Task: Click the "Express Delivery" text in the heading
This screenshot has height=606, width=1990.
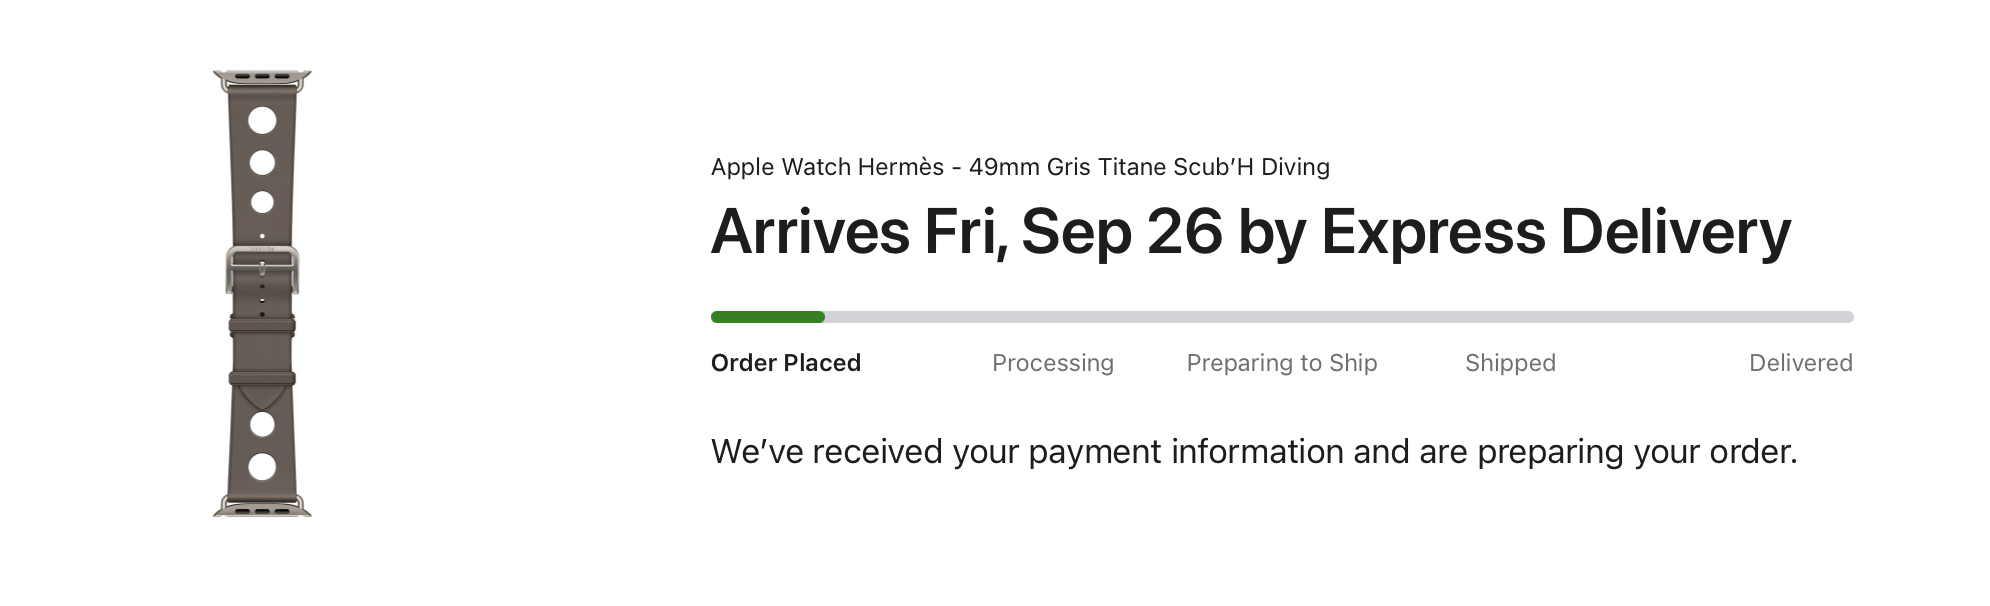Action: click(1555, 232)
